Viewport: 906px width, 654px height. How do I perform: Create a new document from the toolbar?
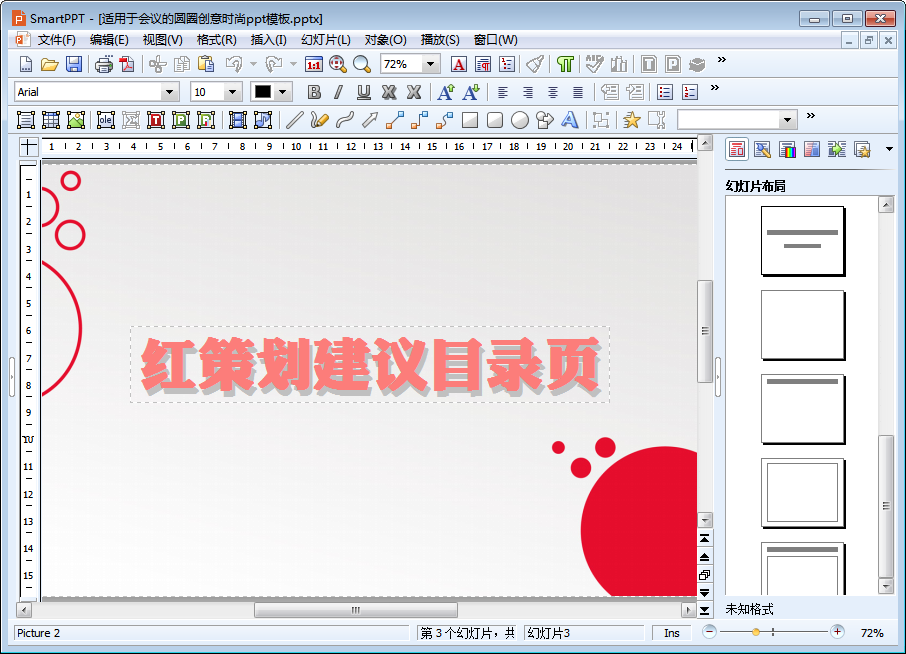[x=25, y=64]
